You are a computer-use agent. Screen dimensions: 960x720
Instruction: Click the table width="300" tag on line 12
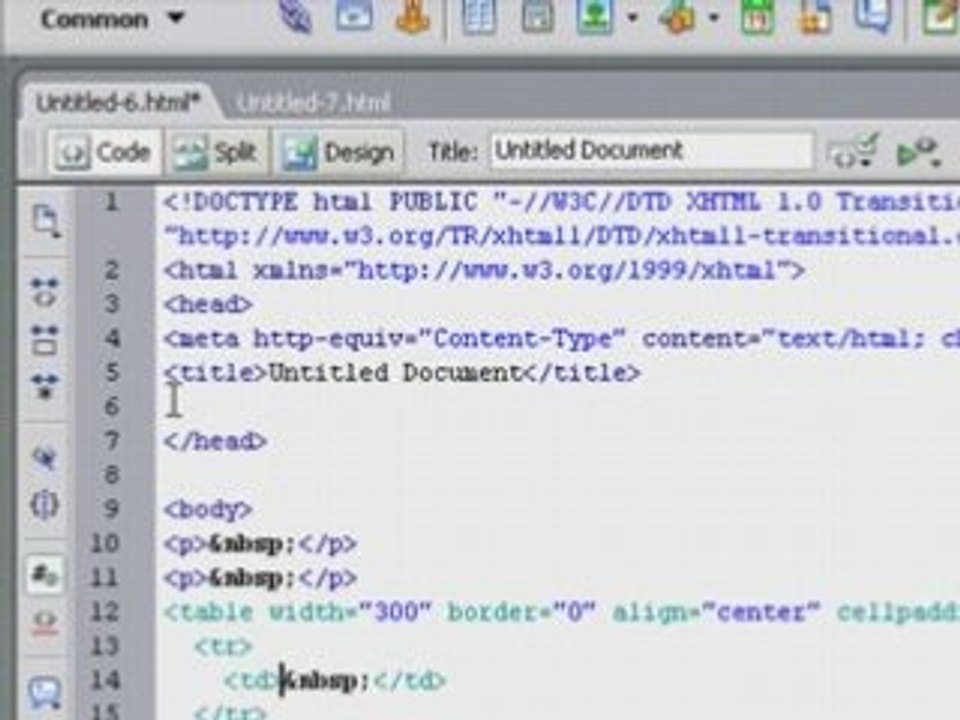click(561, 612)
